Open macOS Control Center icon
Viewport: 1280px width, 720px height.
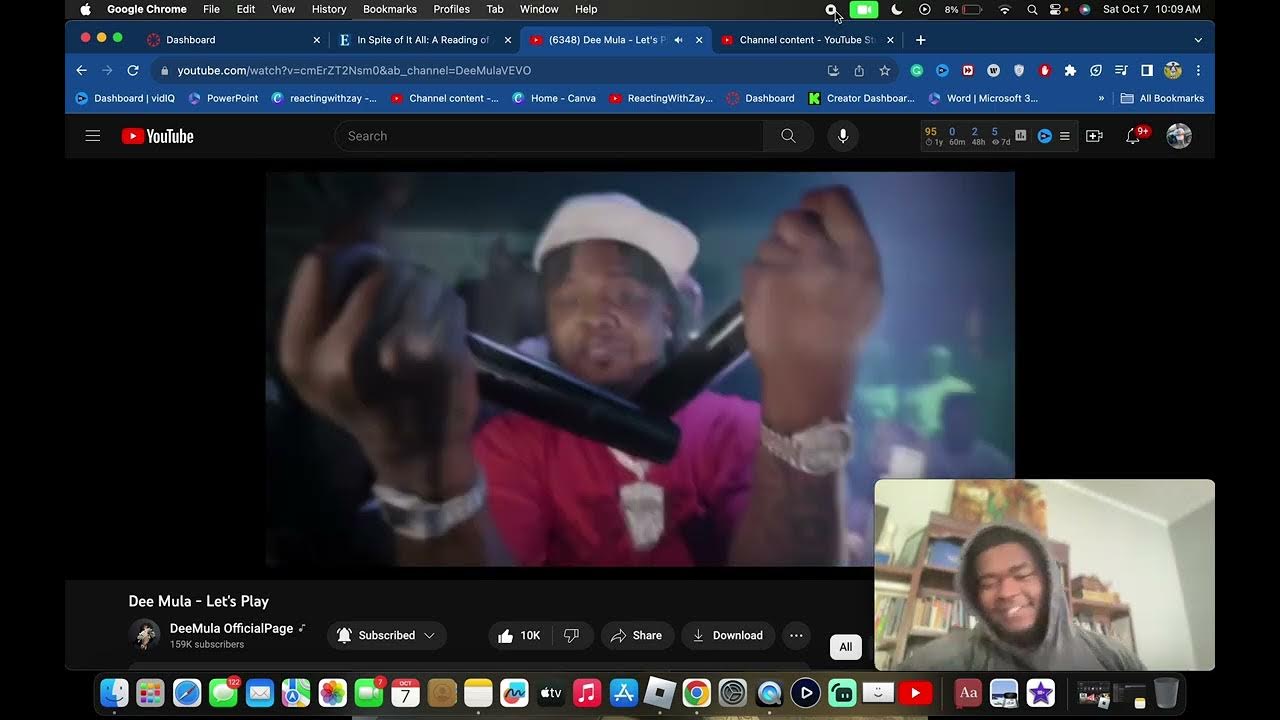(1056, 9)
